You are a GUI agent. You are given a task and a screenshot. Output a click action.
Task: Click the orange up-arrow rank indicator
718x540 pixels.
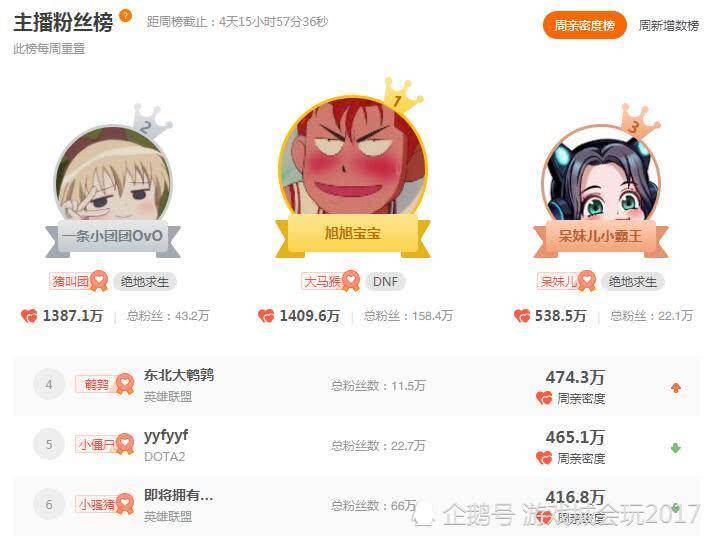pos(675,388)
